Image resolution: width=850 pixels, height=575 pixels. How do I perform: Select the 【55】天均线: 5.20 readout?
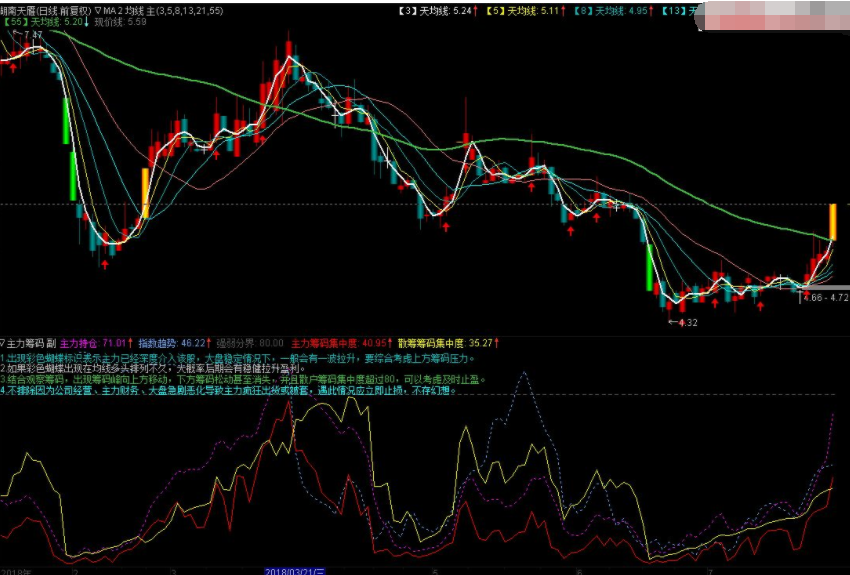46,22
